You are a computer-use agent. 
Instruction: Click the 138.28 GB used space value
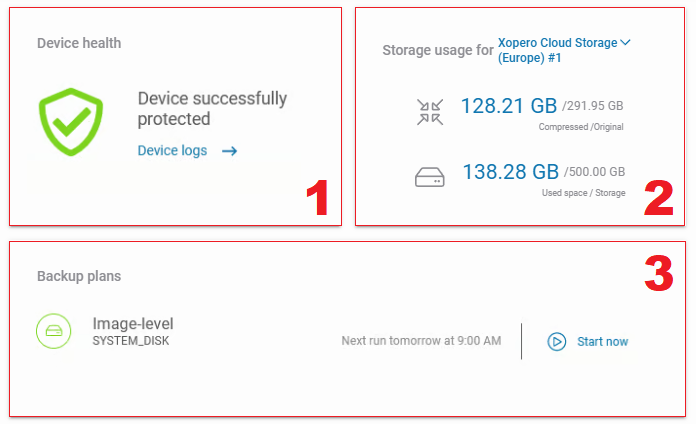click(510, 172)
